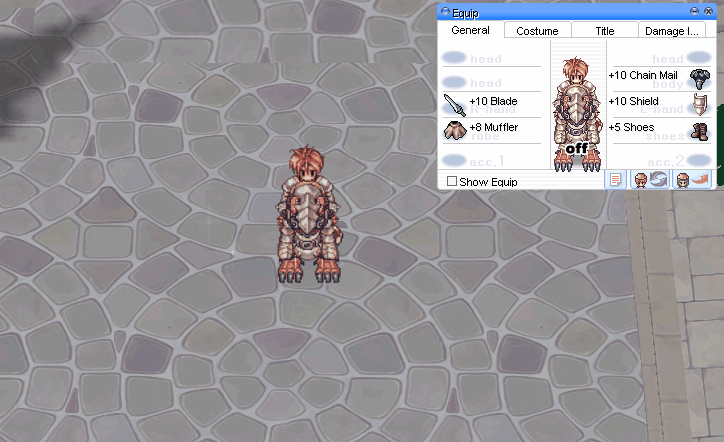The width and height of the screenshot is (724, 442).
Task: Close the Equip window
Action: [708, 11]
